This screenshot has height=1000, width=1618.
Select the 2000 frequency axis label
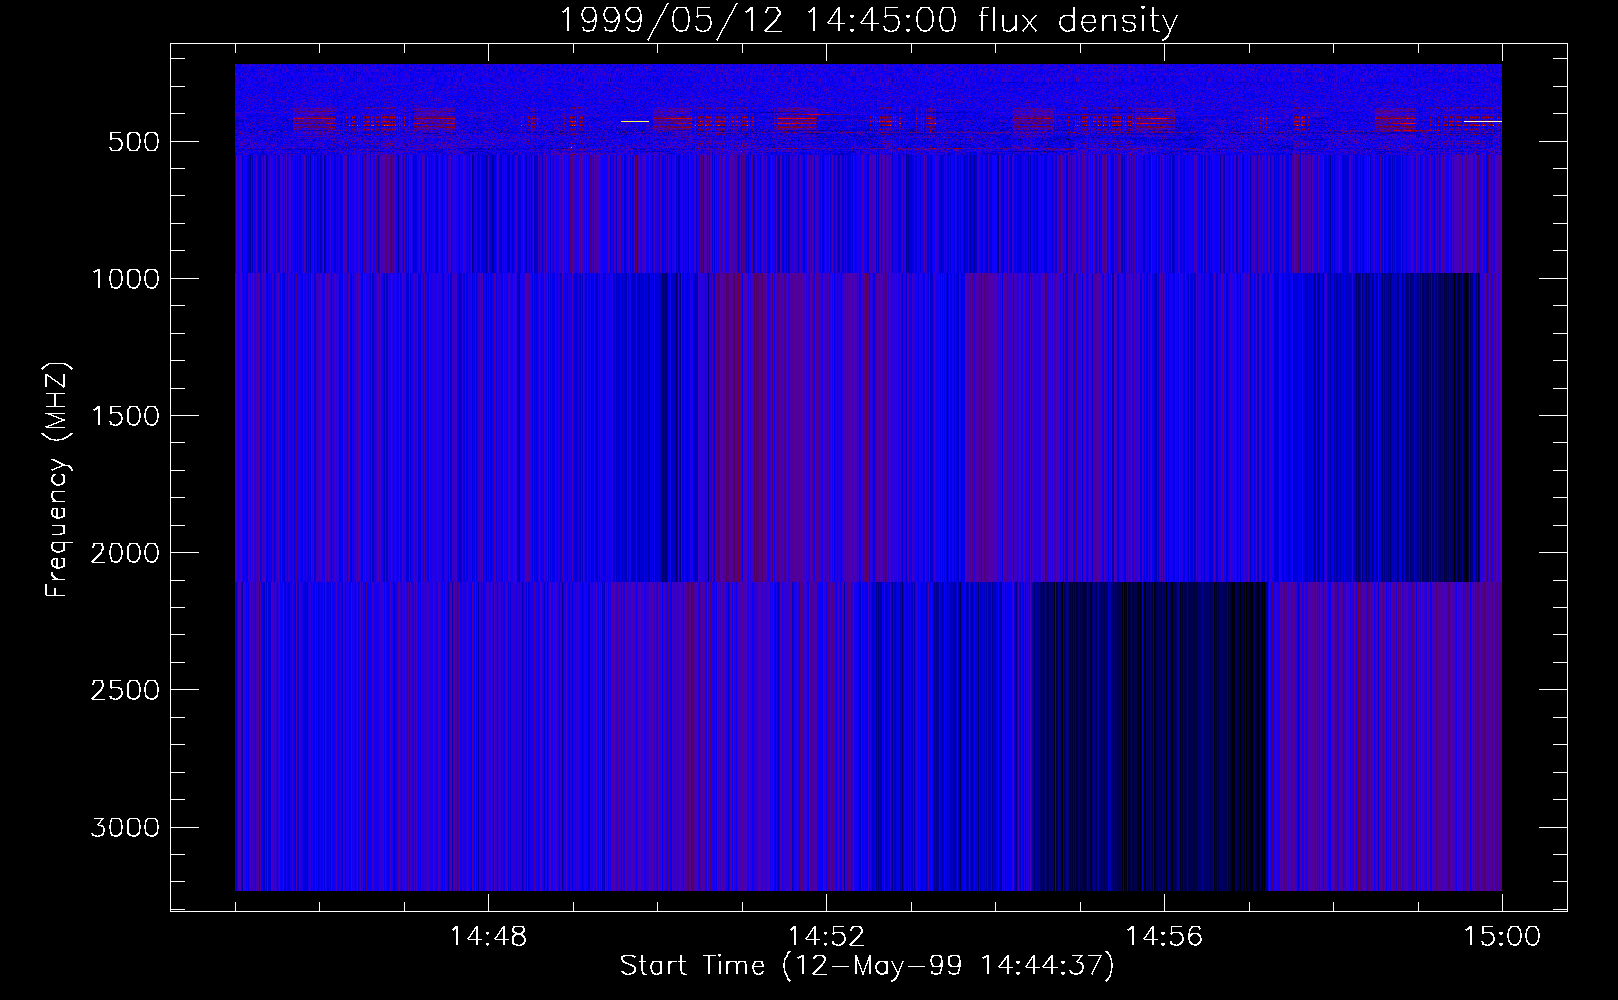pos(125,553)
